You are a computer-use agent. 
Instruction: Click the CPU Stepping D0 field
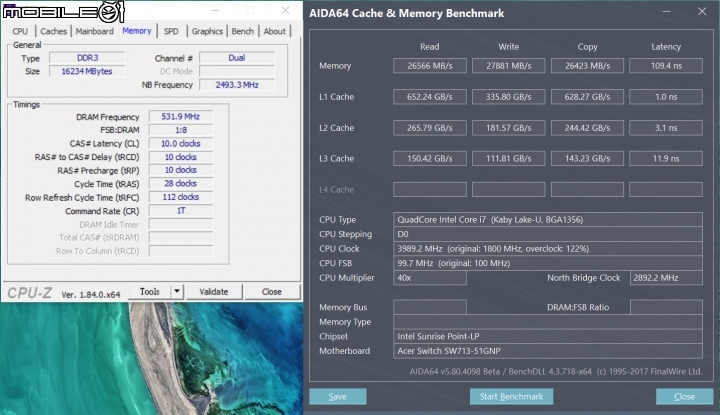coord(548,234)
